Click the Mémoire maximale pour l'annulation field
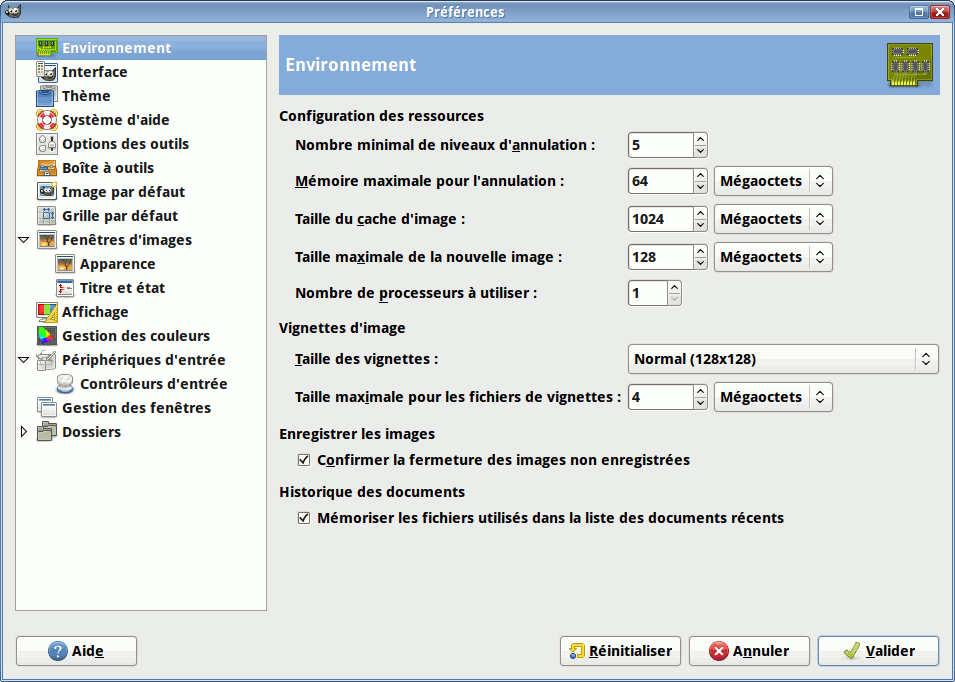This screenshot has height=682, width=955. [661, 181]
